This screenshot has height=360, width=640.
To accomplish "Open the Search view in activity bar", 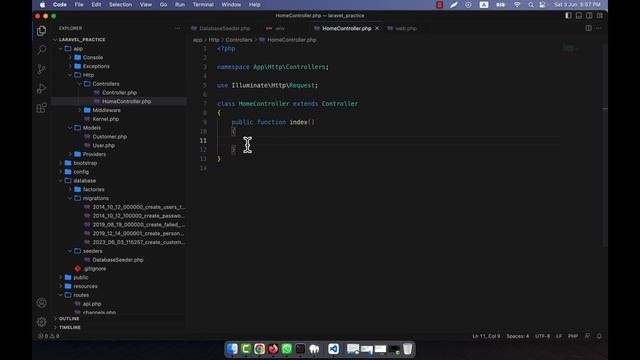I will pos(41,50).
